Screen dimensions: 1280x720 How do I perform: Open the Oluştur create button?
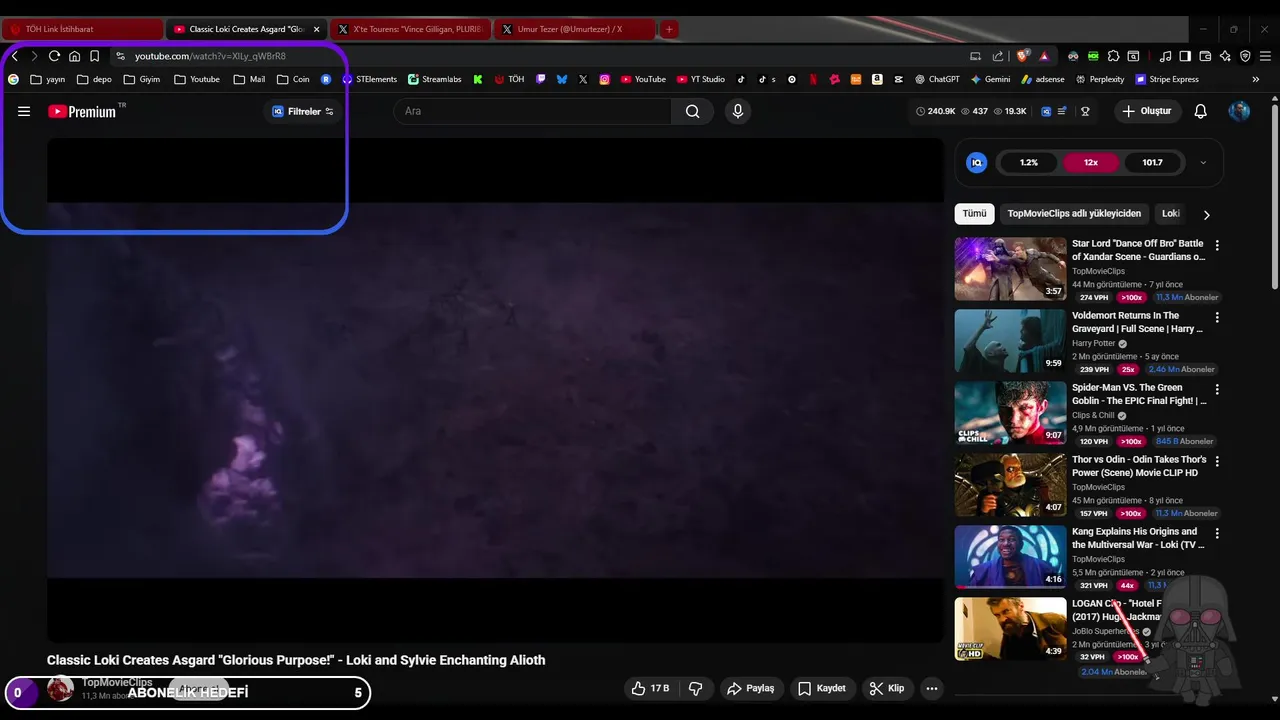tap(1147, 111)
